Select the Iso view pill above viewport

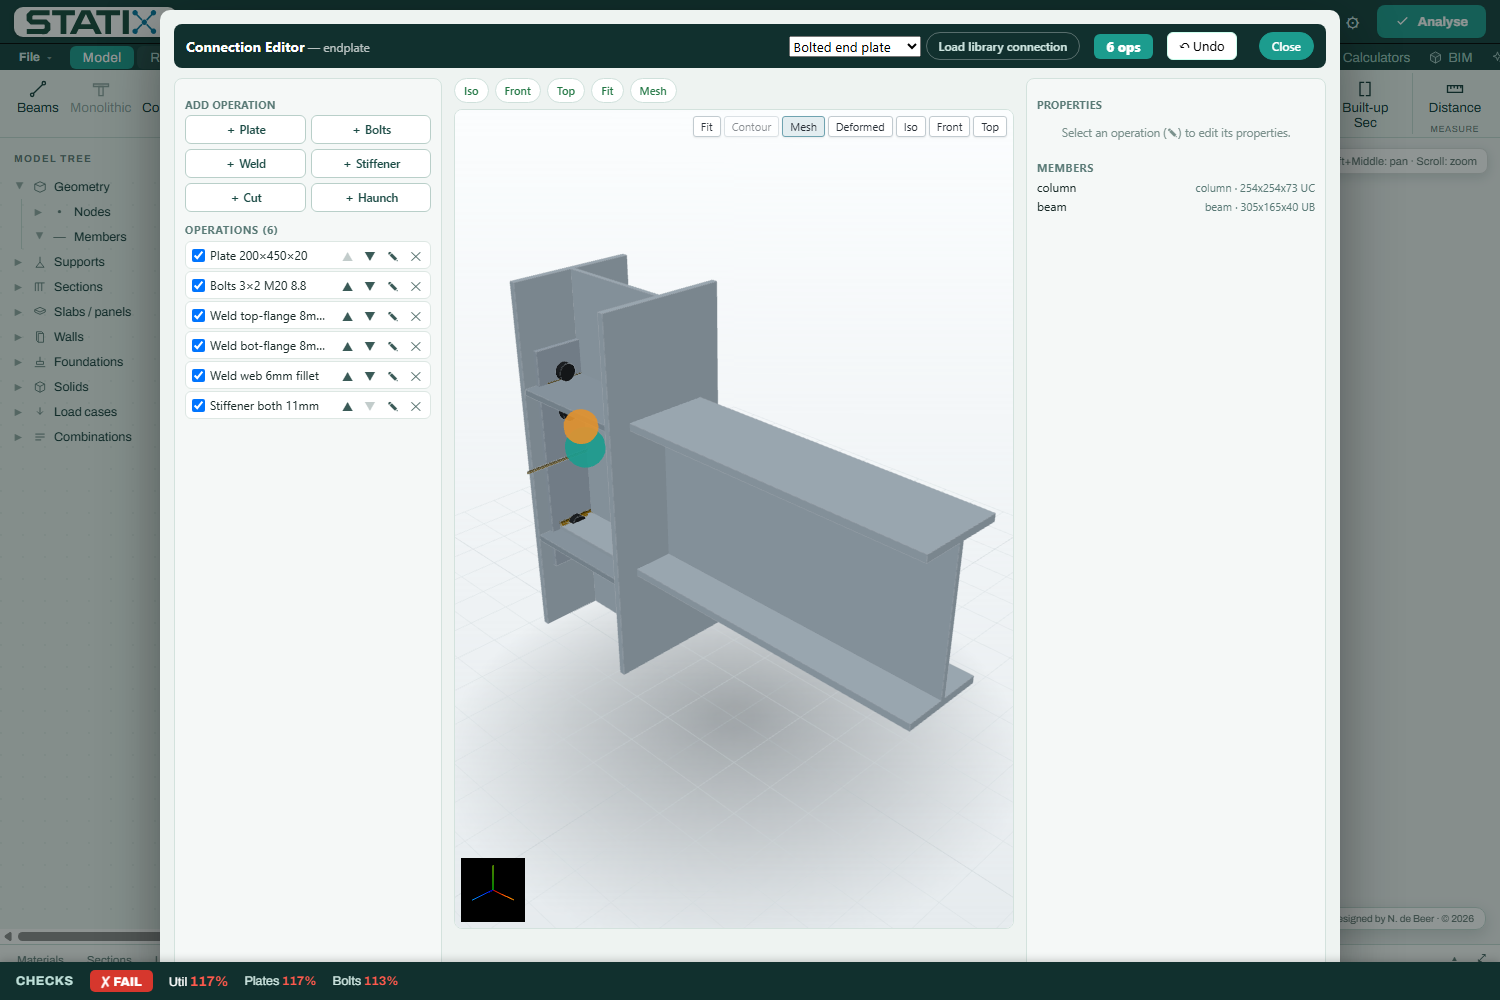(471, 91)
